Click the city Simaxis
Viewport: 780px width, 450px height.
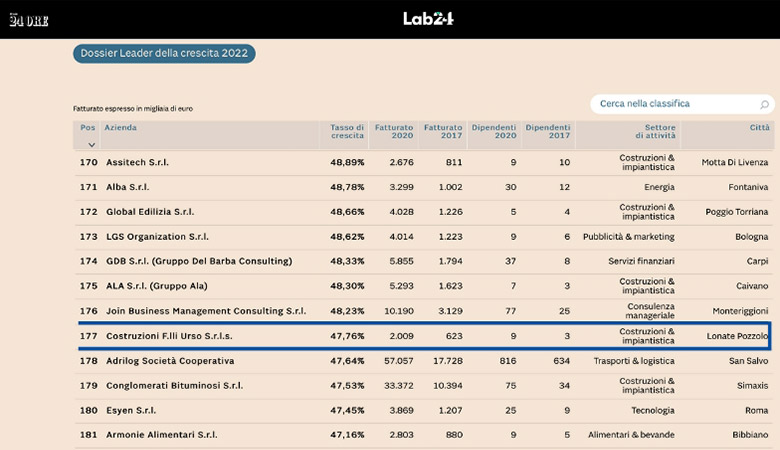(753, 385)
